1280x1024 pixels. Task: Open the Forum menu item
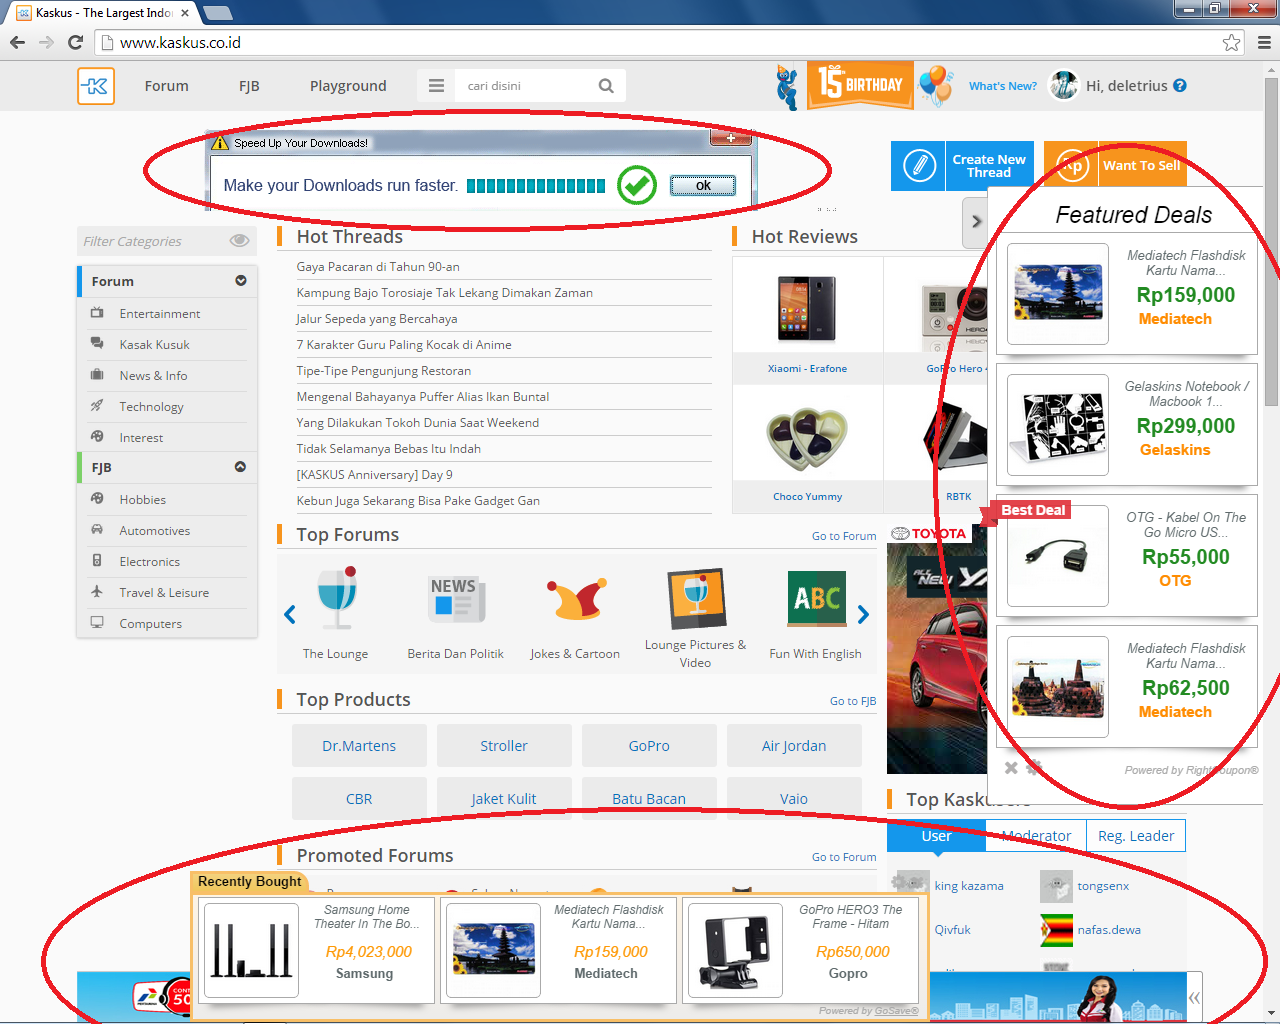click(x=166, y=86)
